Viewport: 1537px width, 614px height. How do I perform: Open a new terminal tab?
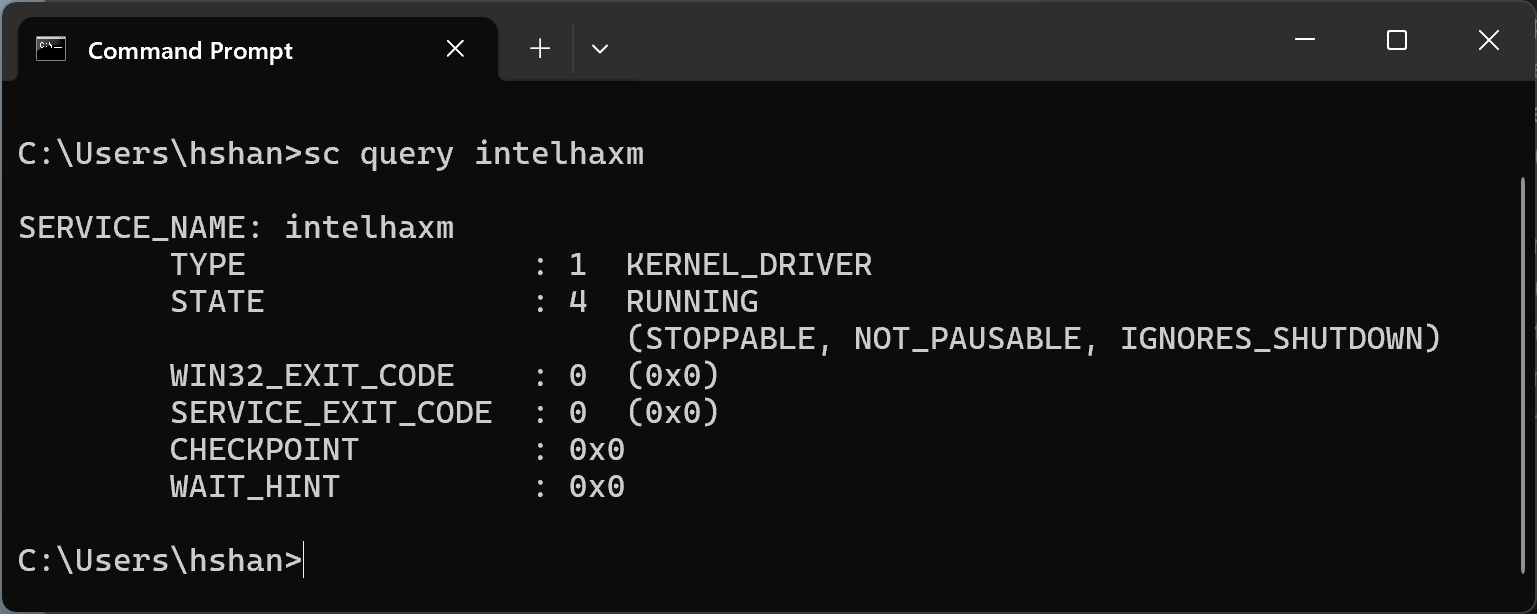click(540, 49)
